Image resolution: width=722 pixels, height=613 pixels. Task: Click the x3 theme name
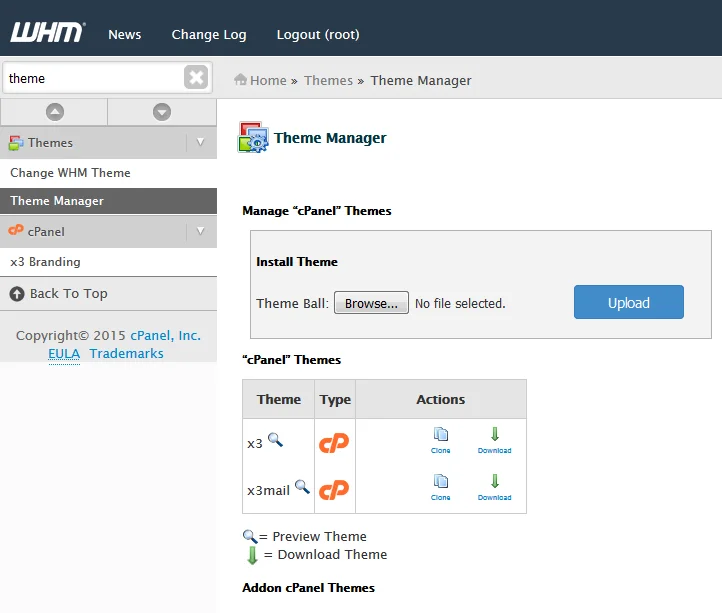[x=255, y=444]
